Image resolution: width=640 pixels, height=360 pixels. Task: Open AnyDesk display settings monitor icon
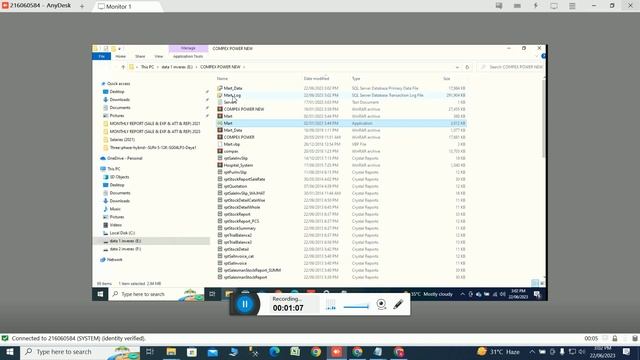(x=554, y=6)
